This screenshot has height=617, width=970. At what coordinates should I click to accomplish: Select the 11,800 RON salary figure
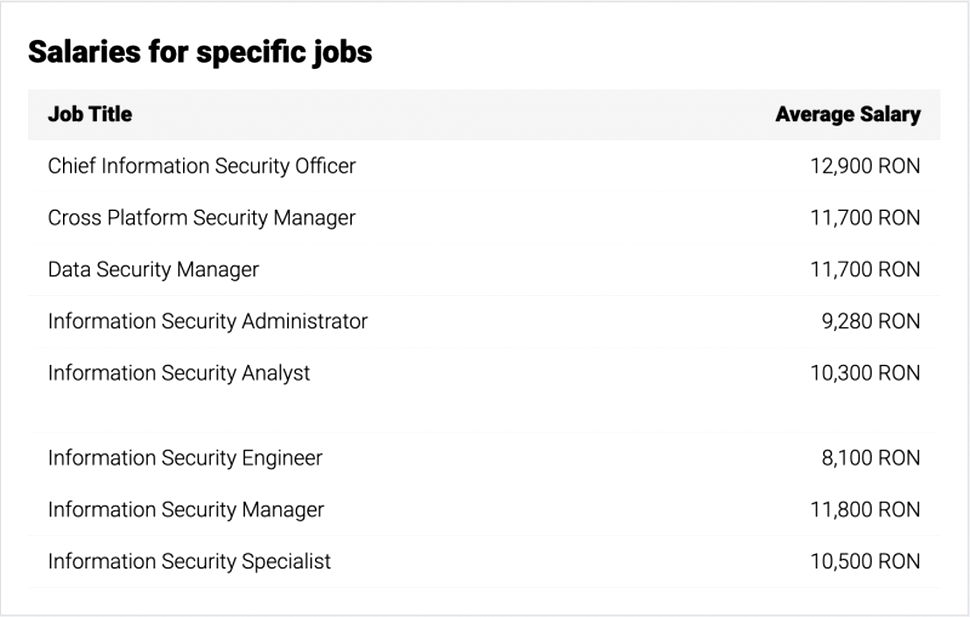pyautogui.click(x=864, y=510)
